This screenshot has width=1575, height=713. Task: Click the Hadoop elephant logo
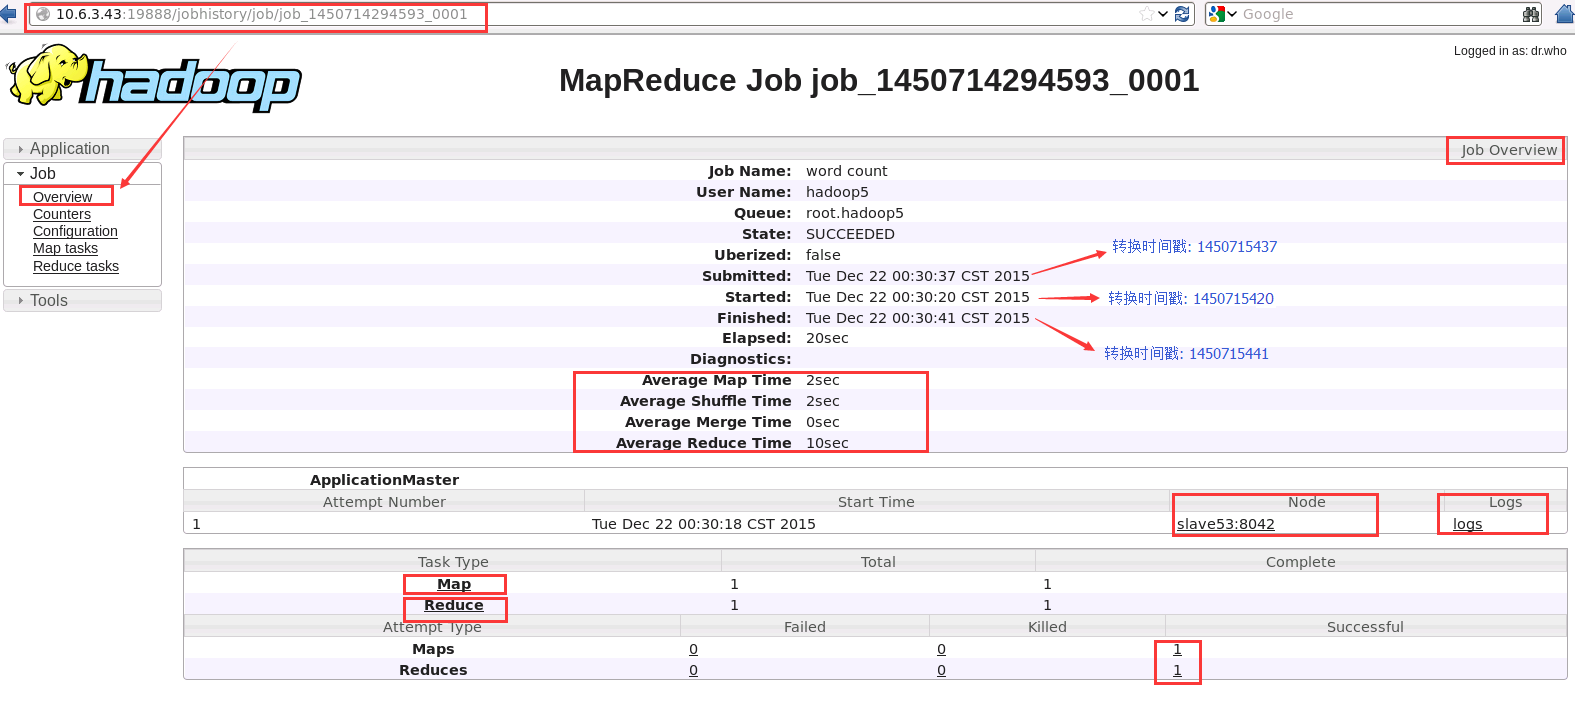155,77
